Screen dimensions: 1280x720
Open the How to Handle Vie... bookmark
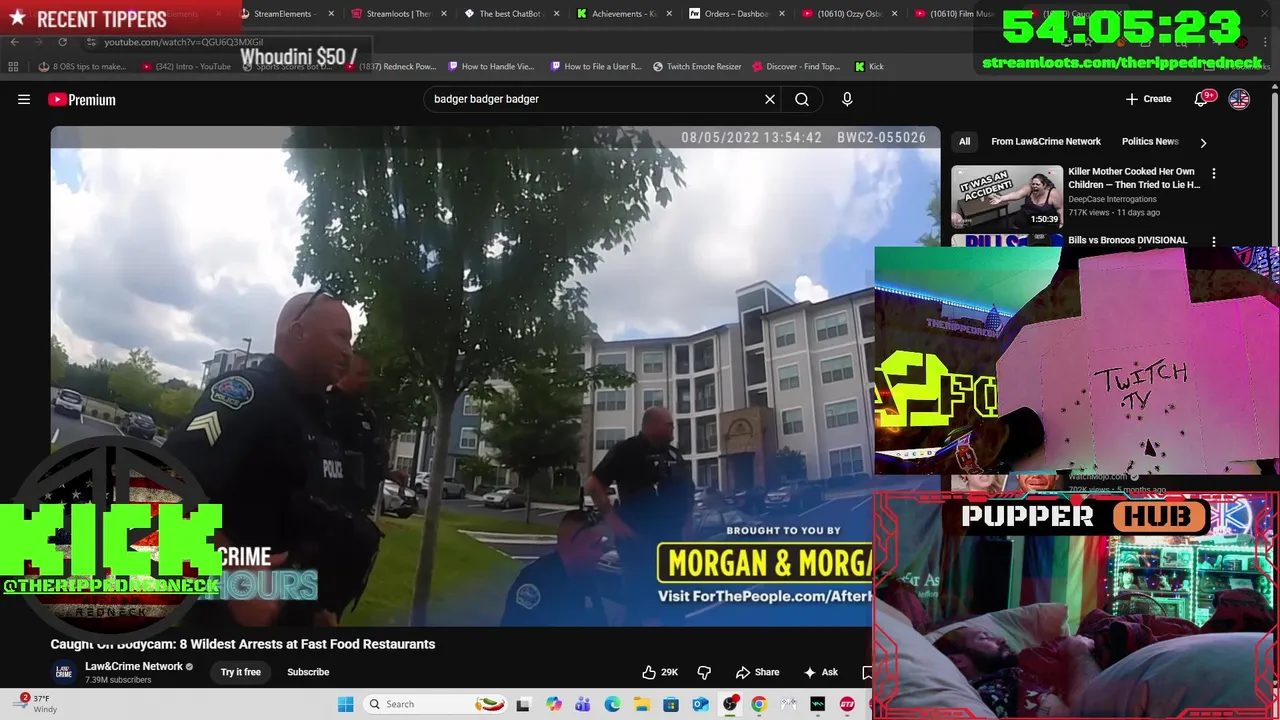[x=491, y=66]
